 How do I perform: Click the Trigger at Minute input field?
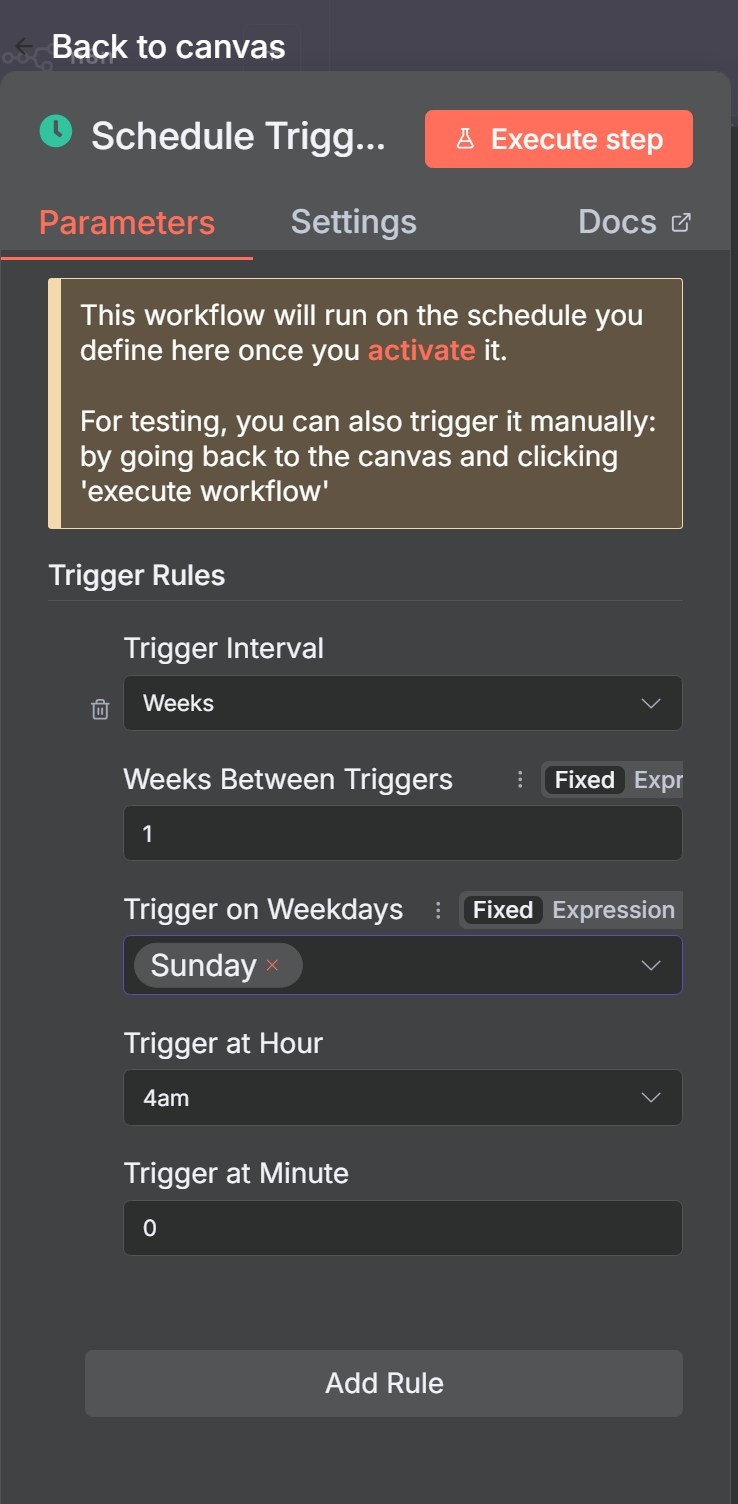(402, 1228)
